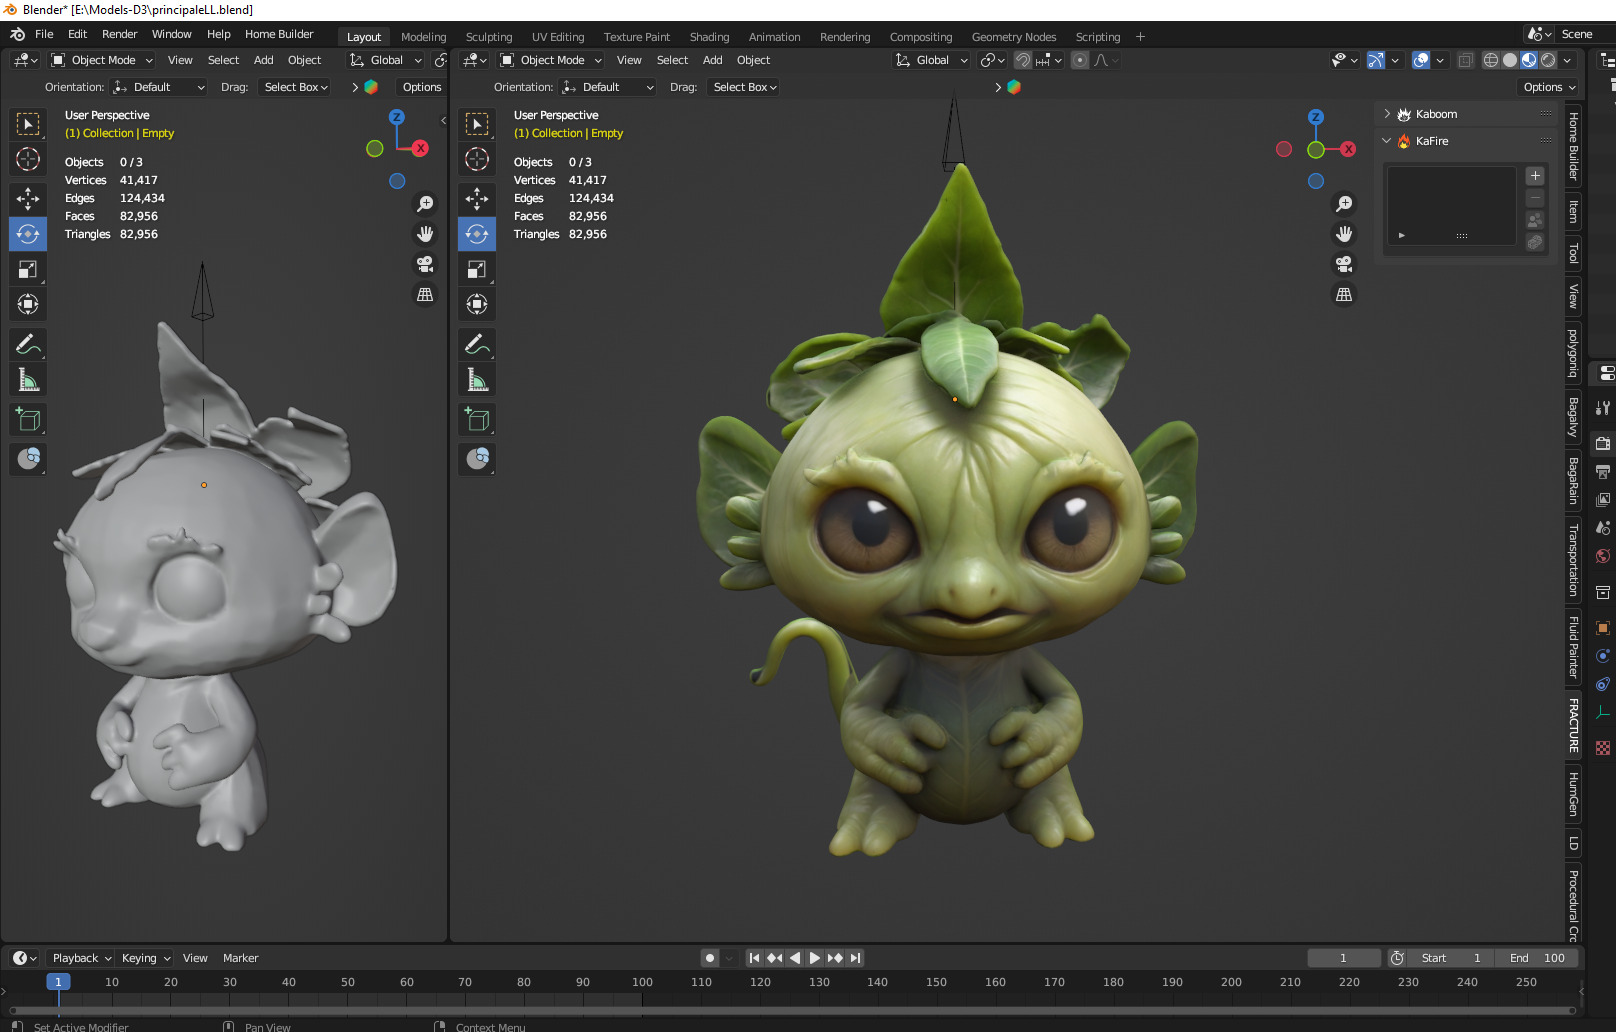1616x1032 pixels.
Task: Switch to the Shading workspace tab
Action: click(709, 37)
